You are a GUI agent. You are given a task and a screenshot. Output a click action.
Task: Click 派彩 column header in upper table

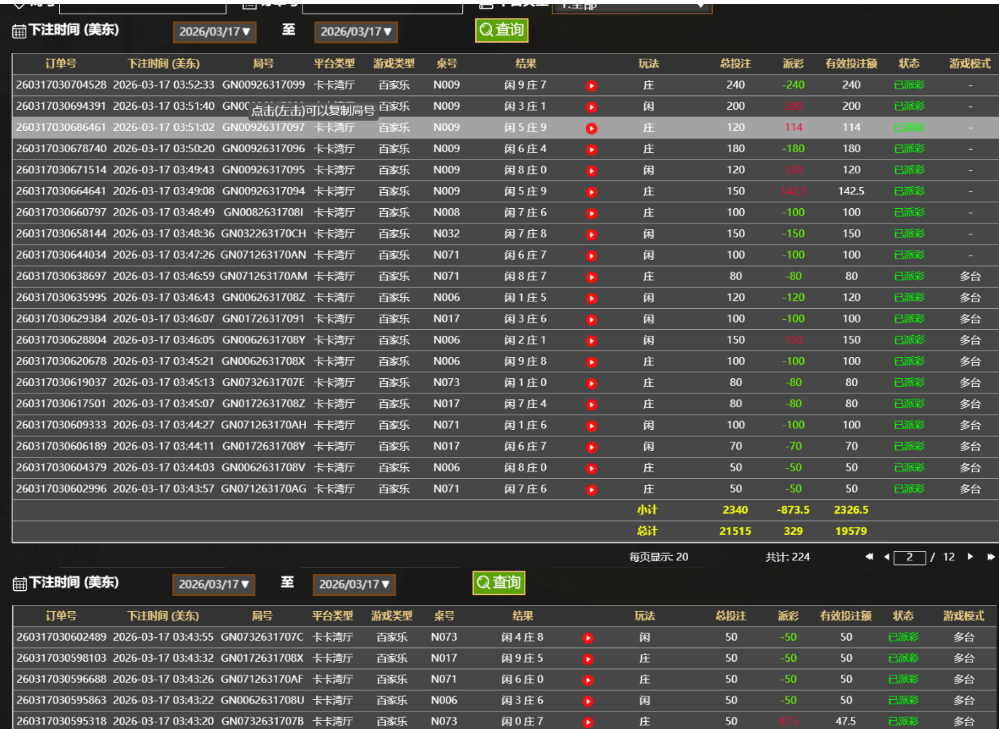tap(792, 63)
